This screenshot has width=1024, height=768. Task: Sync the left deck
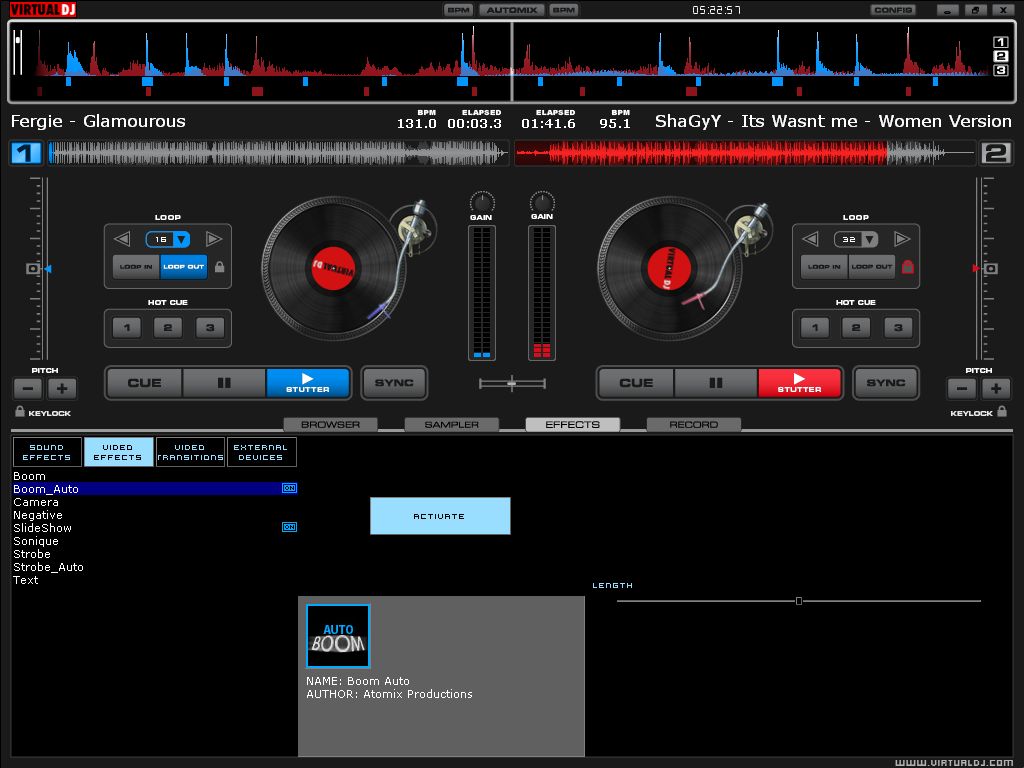pyautogui.click(x=394, y=383)
